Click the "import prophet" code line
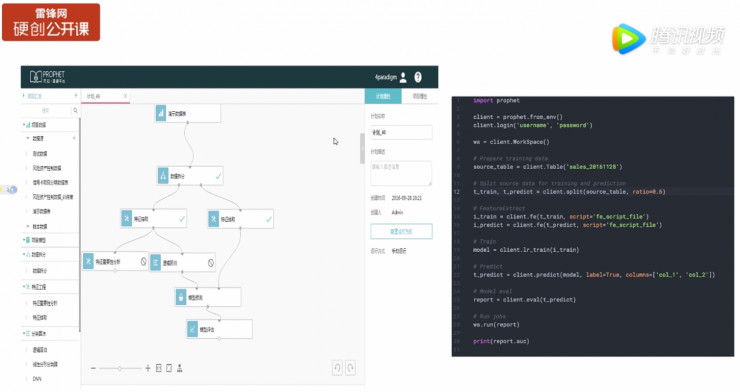The height and width of the screenshot is (392, 740). (496, 100)
